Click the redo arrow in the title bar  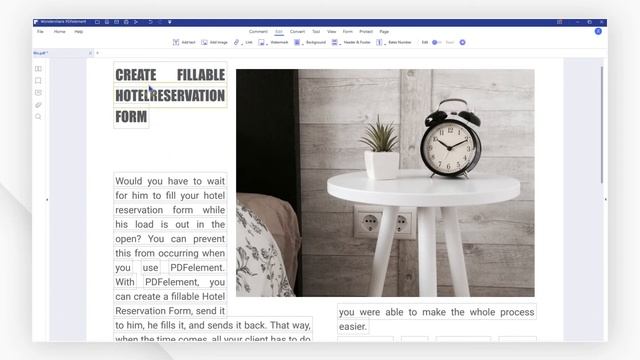160,22
